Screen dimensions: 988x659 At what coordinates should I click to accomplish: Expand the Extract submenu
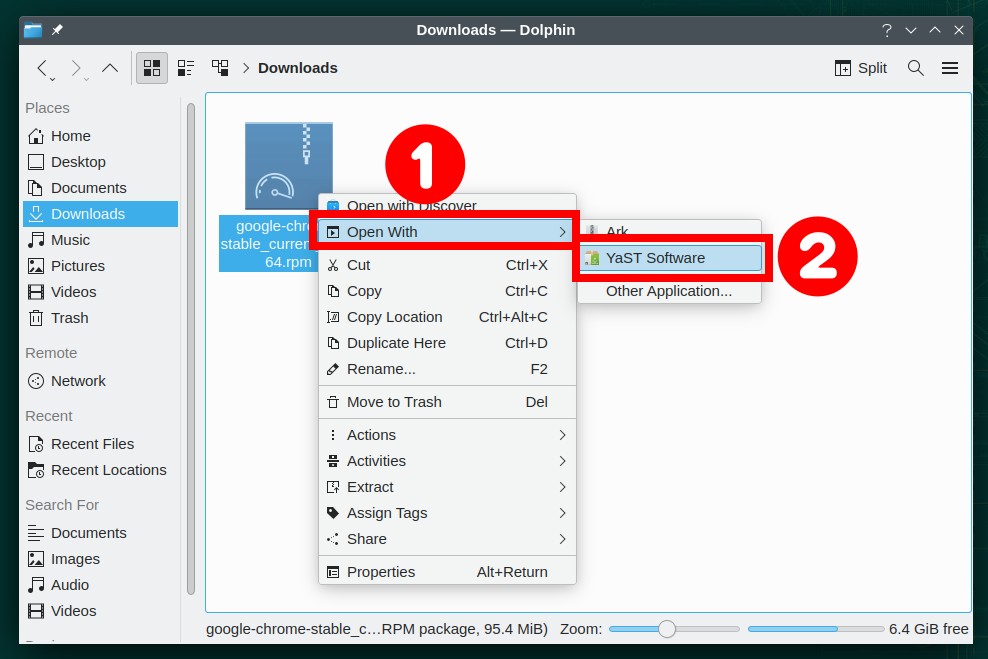(x=447, y=487)
